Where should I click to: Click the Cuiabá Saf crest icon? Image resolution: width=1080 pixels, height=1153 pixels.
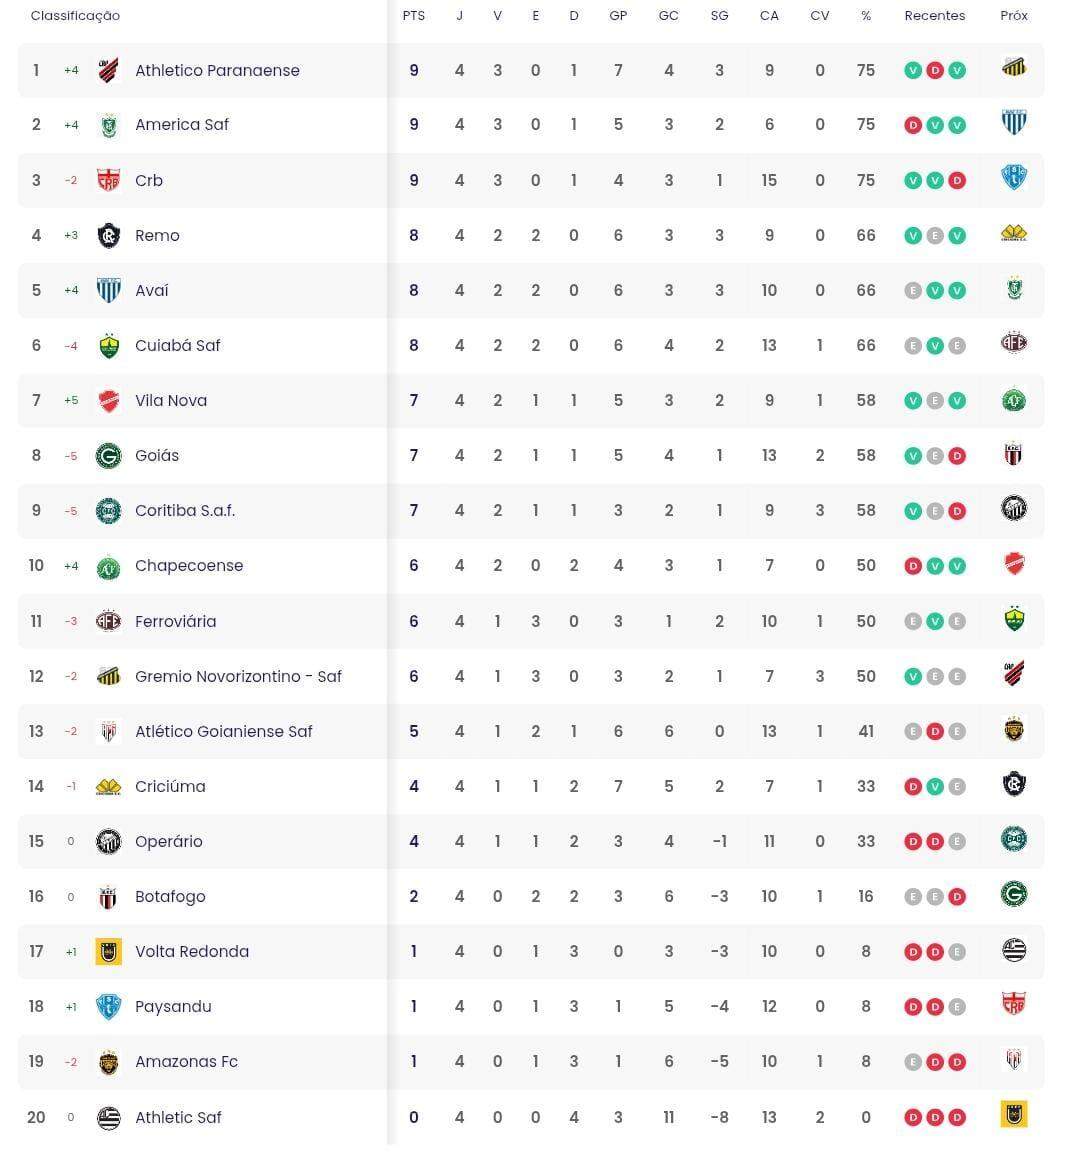pyautogui.click(x=108, y=346)
